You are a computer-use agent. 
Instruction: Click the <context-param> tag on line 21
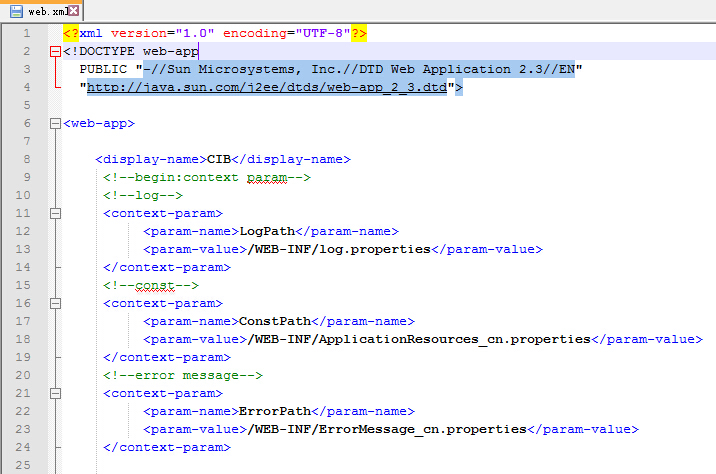click(x=163, y=393)
